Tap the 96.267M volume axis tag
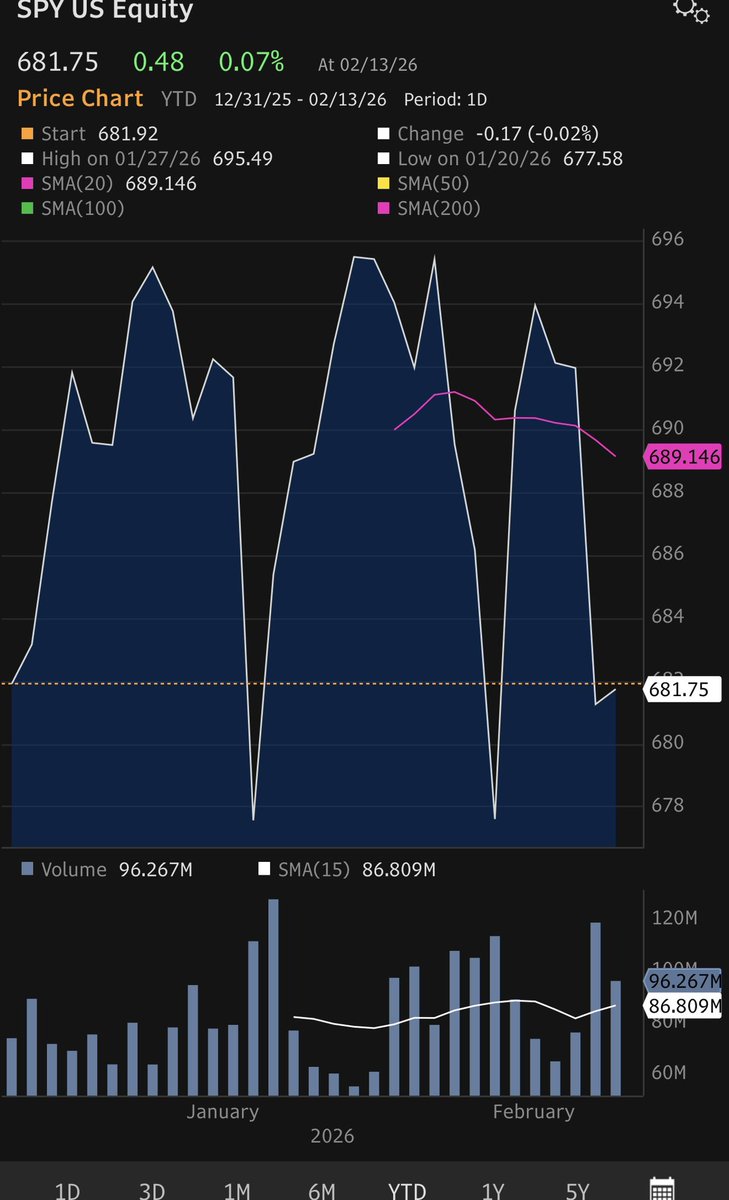729x1200 pixels. [x=685, y=980]
